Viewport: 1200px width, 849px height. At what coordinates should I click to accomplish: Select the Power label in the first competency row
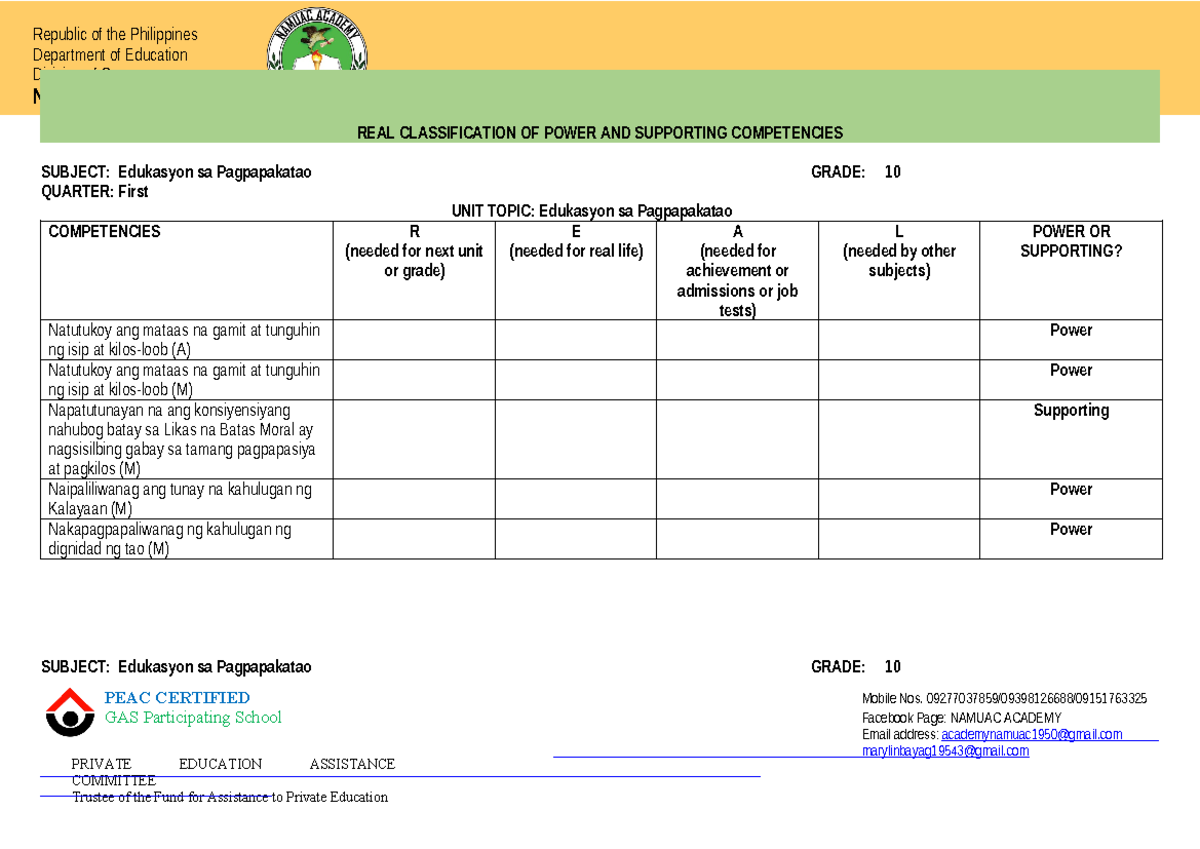[1070, 330]
